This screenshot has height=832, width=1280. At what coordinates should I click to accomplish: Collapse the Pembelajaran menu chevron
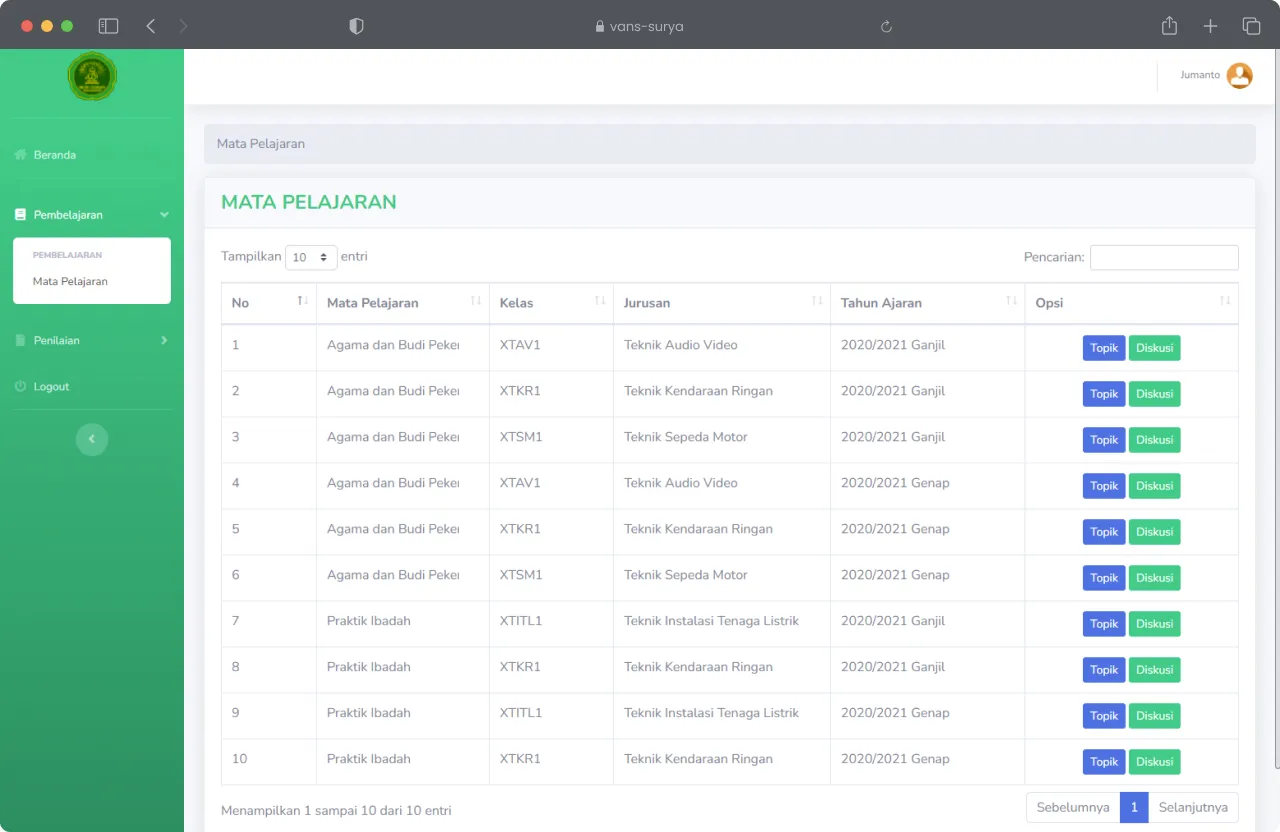click(x=164, y=215)
